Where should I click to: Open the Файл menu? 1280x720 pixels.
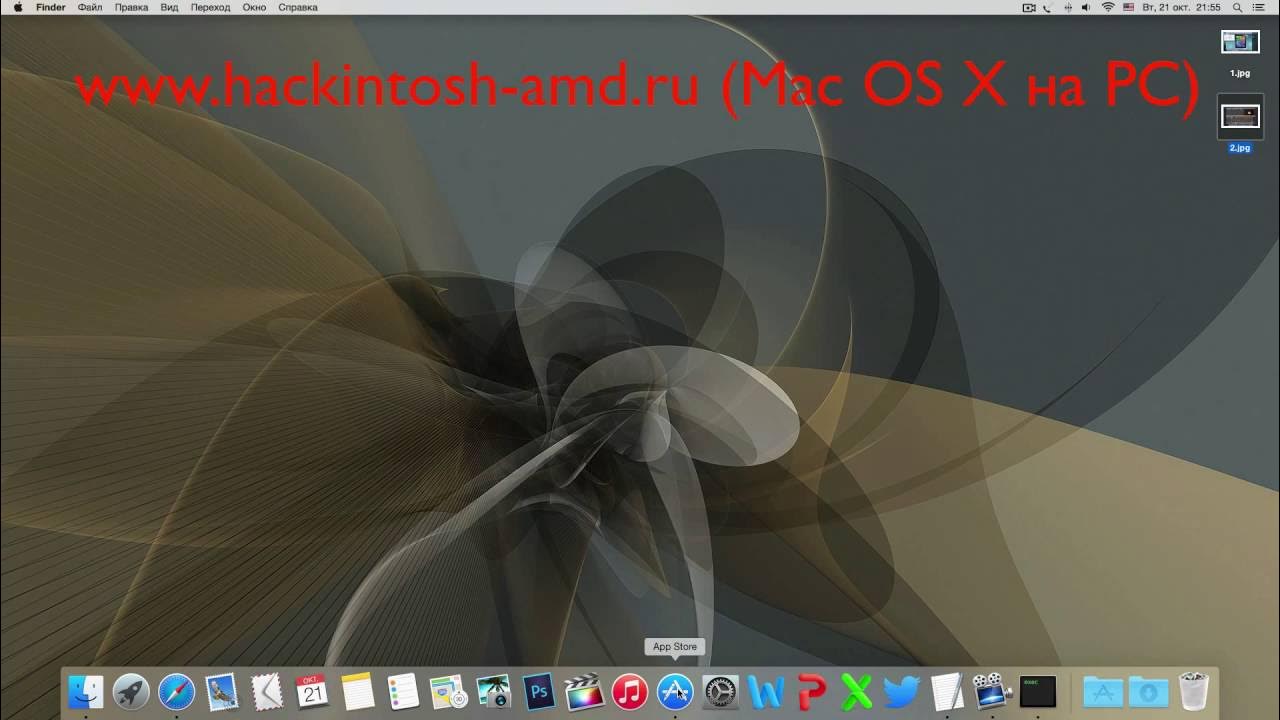point(90,7)
